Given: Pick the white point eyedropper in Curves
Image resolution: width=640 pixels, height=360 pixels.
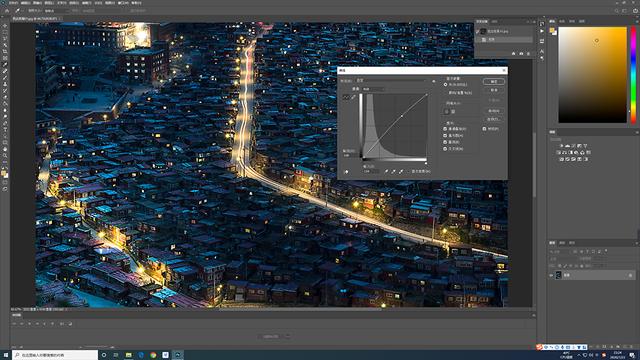Looking at the screenshot, I should click(x=401, y=171).
